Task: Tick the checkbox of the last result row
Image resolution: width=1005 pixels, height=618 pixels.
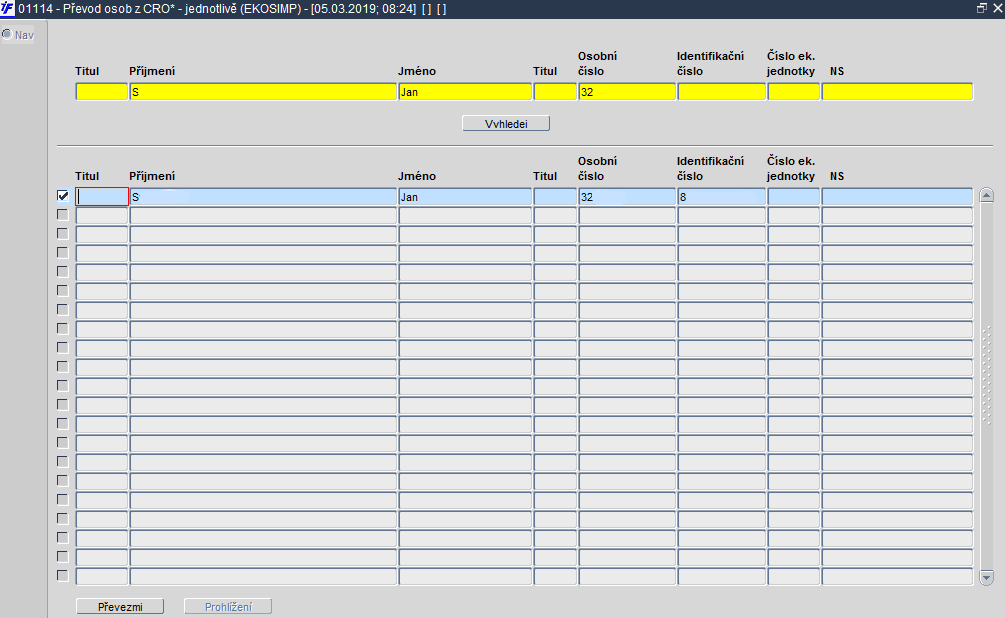Action: point(63,576)
